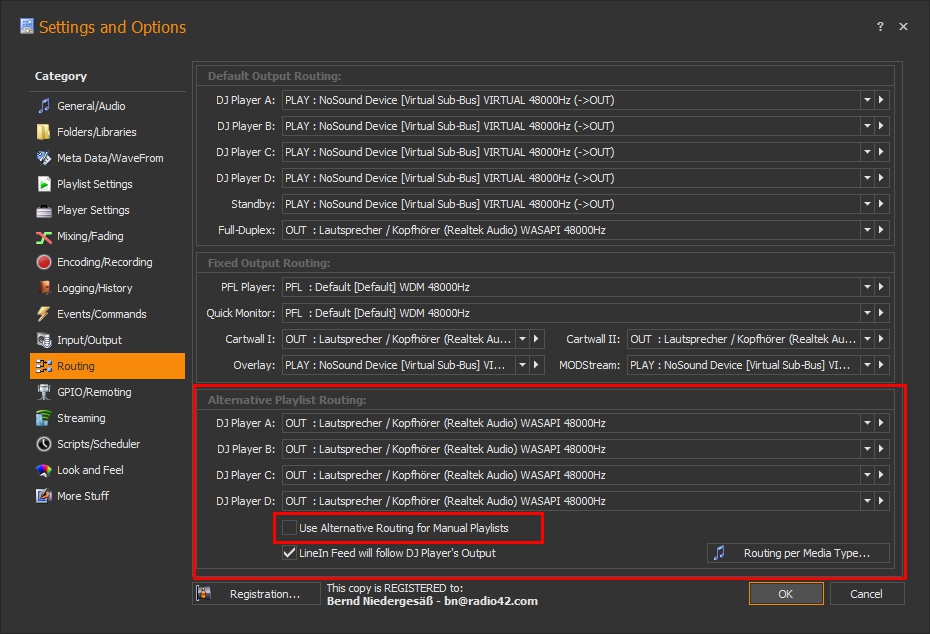Open alternative DJ Player A routing dropdown
The image size is (930, 634).
867,423
